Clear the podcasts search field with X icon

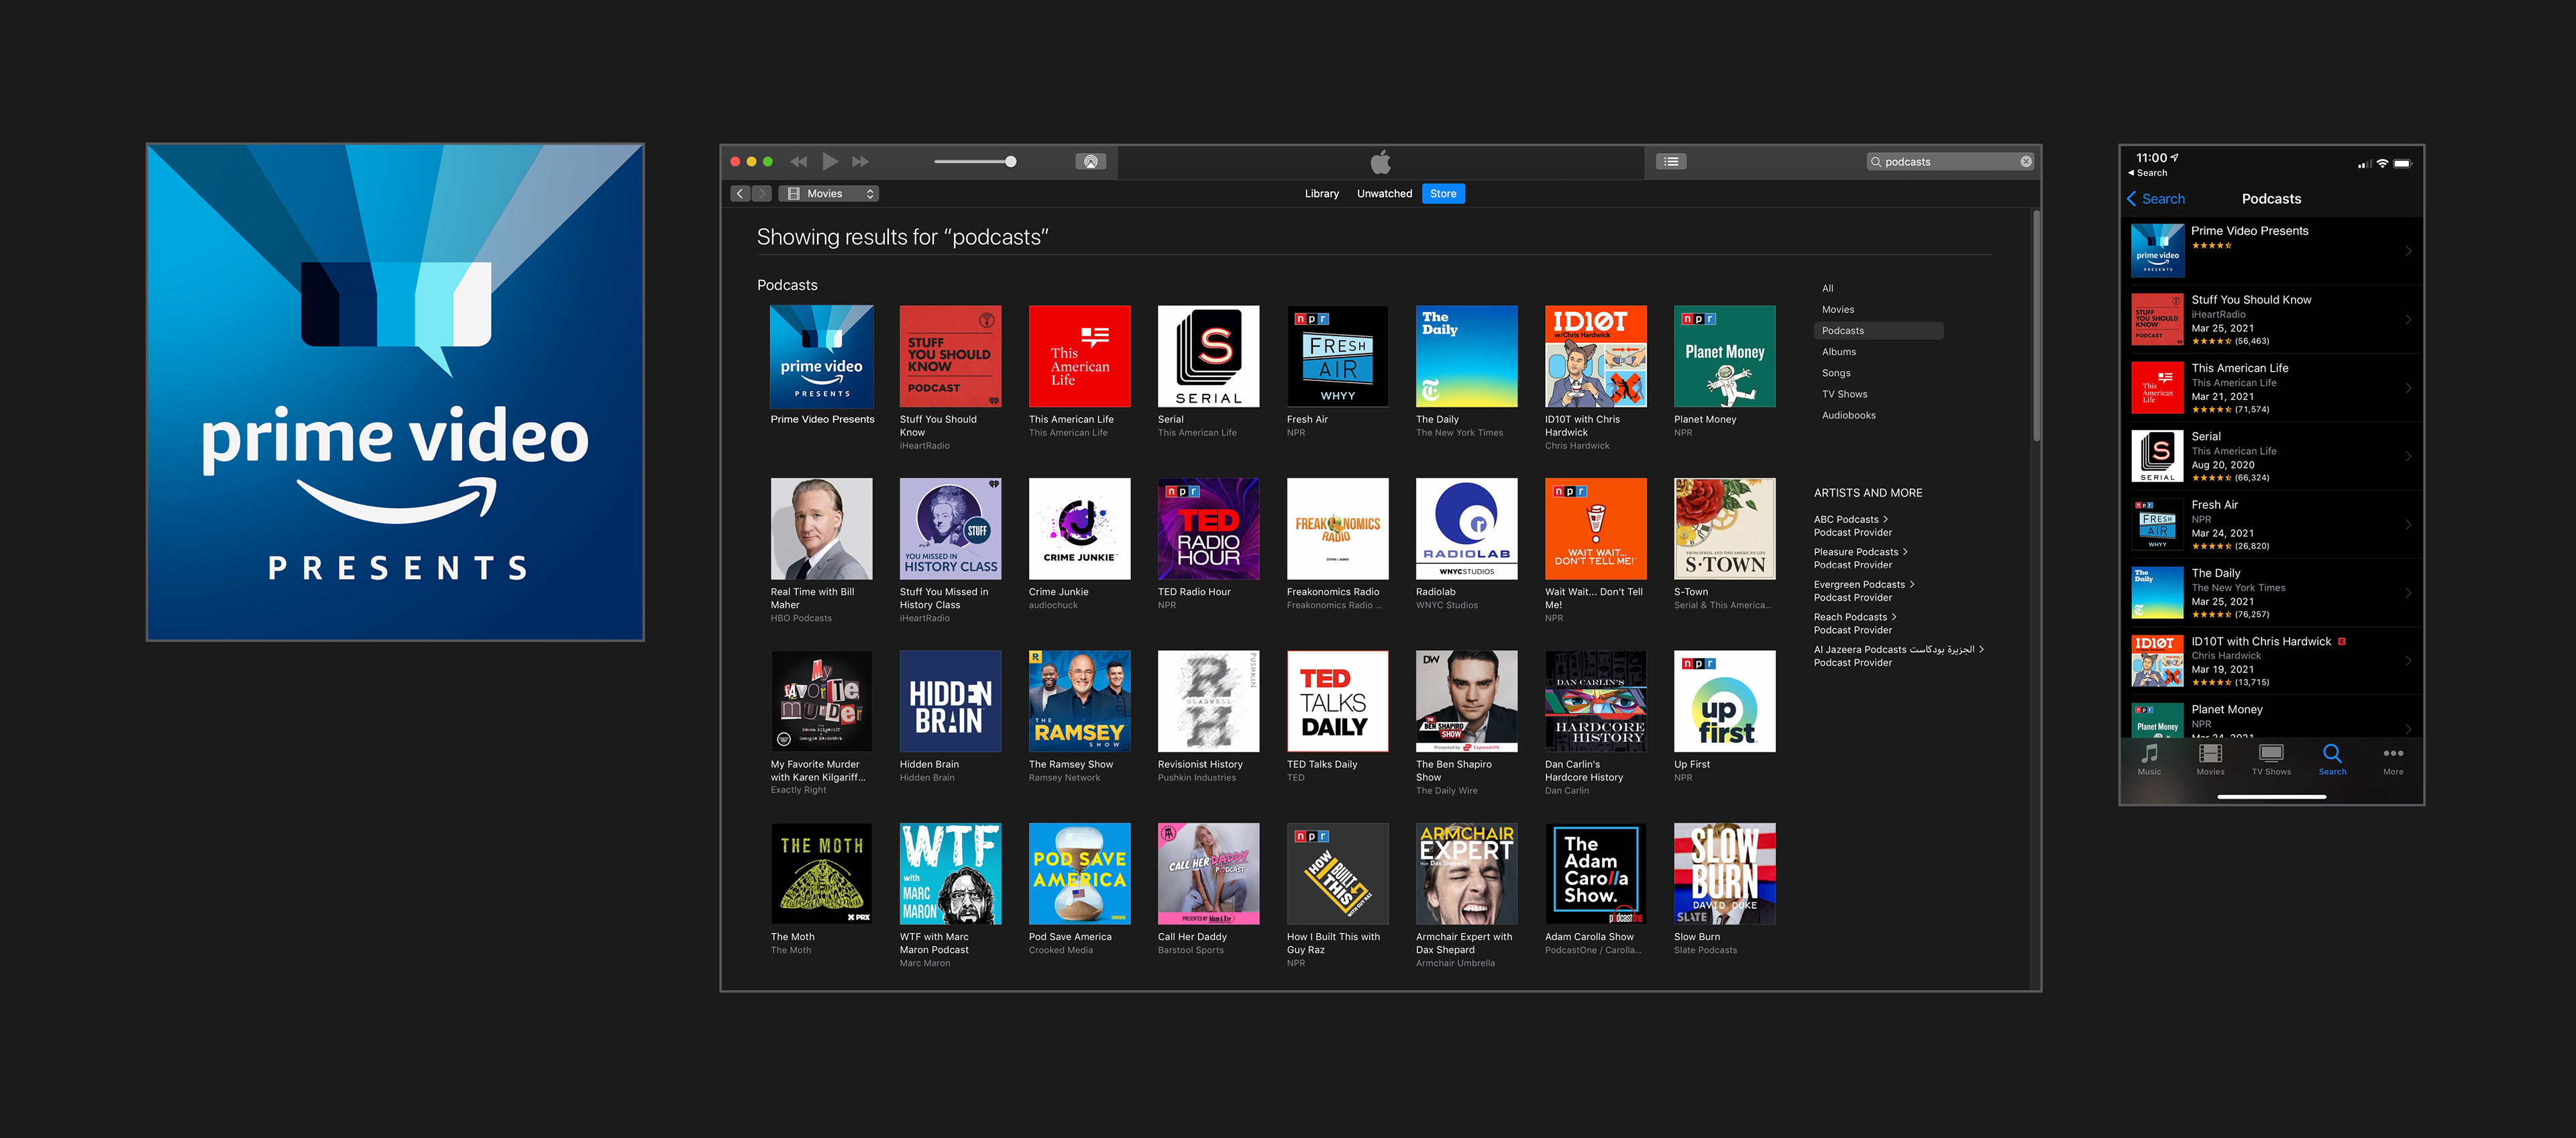point(2026,161)
